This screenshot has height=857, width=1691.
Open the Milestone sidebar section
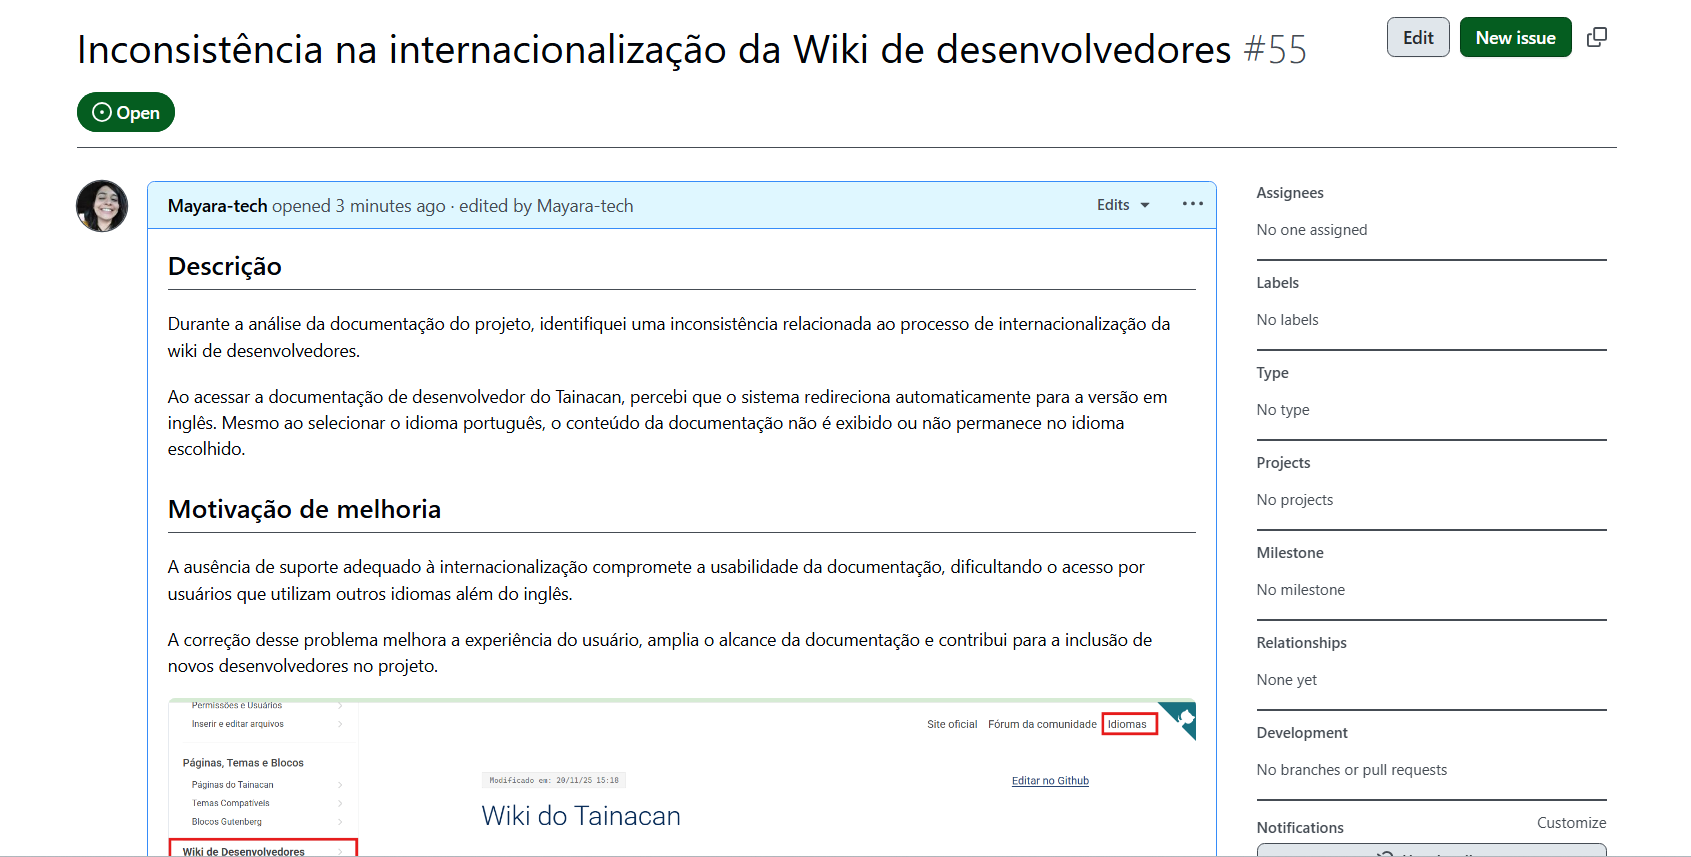pos(1290,553)
